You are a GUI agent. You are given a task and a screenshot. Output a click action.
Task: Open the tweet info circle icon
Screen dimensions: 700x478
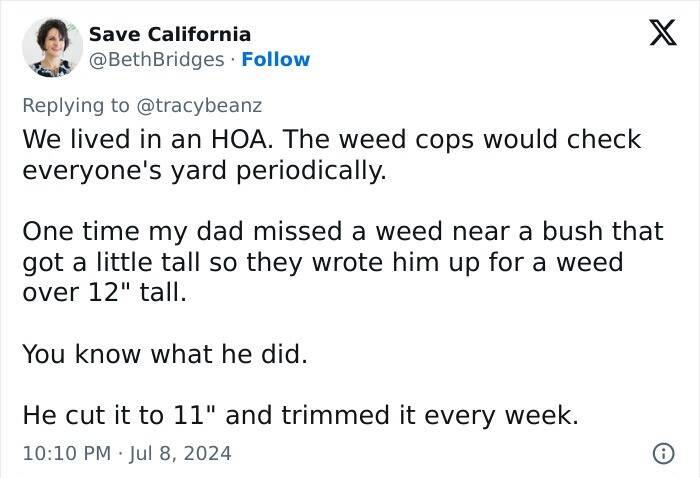click(x=661, y=453)
